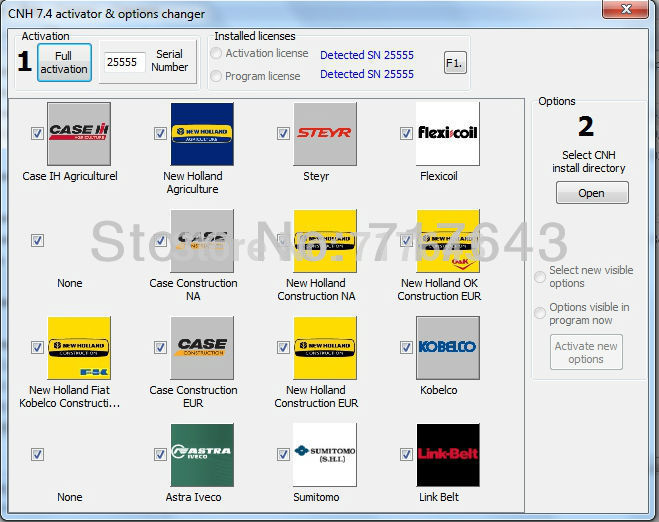Click the Serial Number input field
659x522 pixels.
[x=125, y=62]
